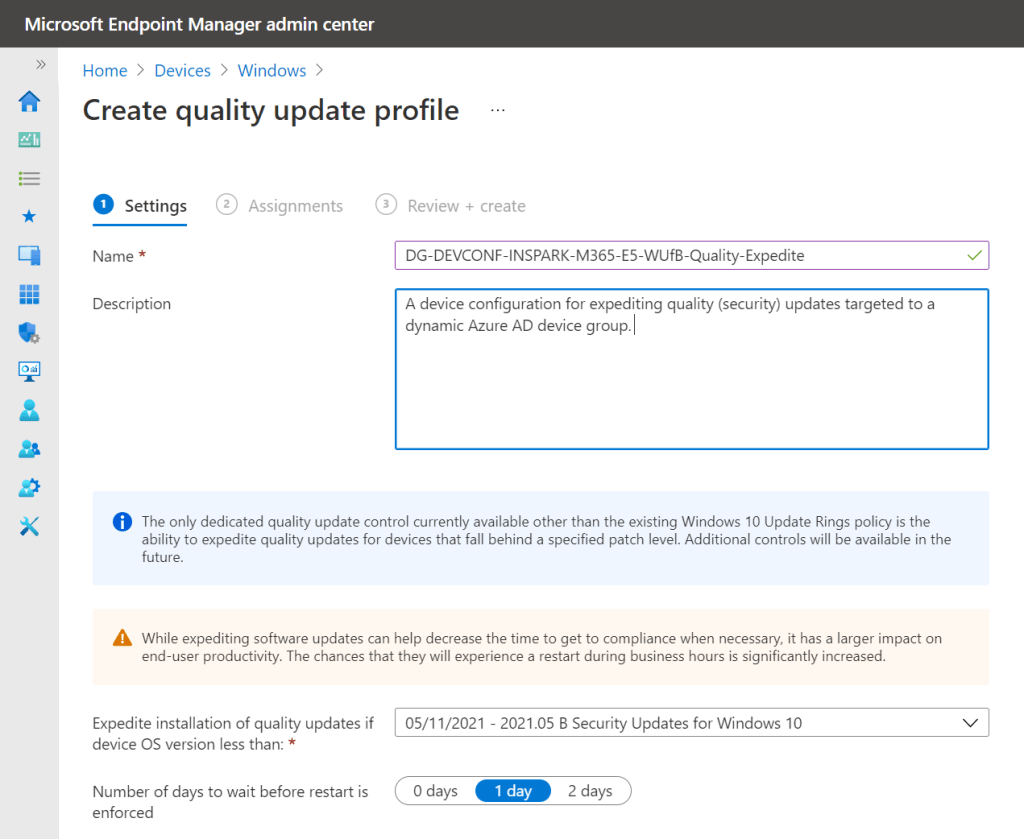Select the 1 day restart option

coord(512,791)
